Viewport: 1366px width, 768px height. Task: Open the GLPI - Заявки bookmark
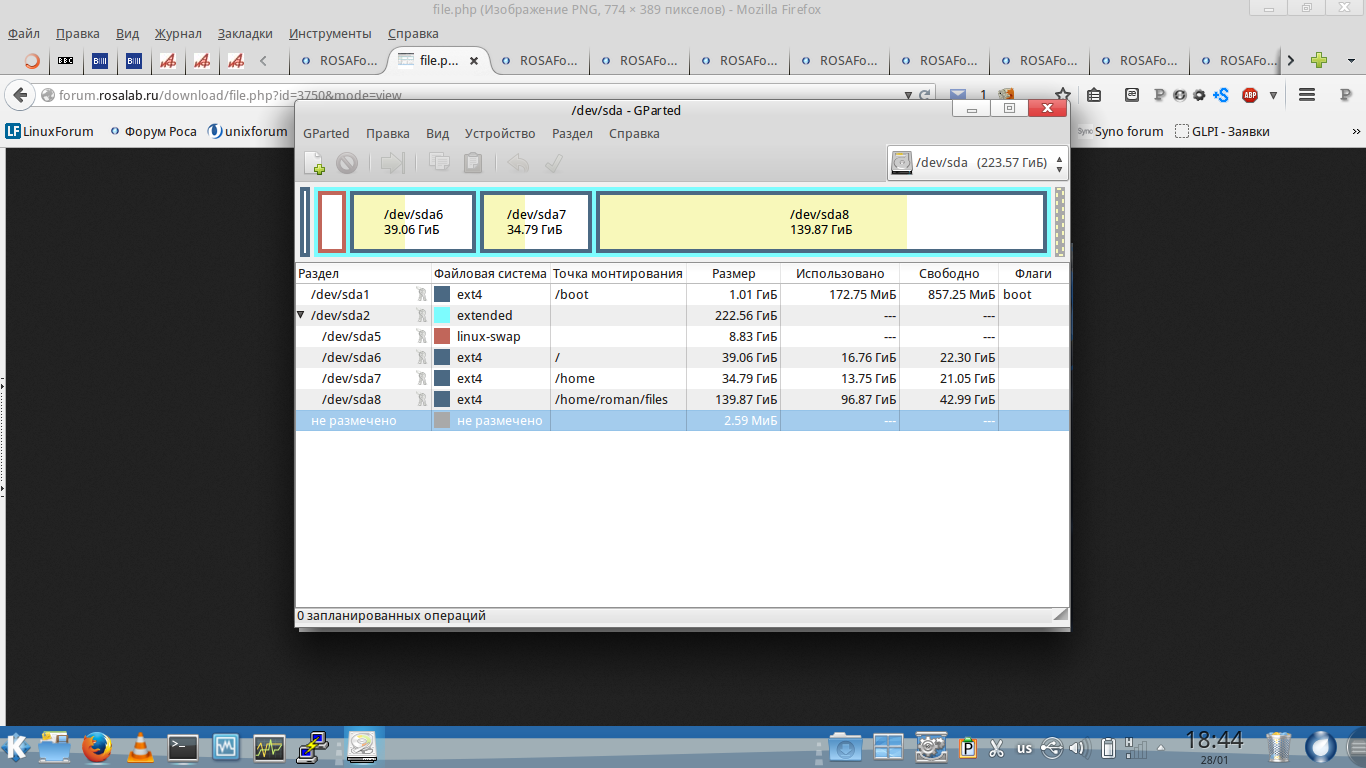pos(1222,131)
